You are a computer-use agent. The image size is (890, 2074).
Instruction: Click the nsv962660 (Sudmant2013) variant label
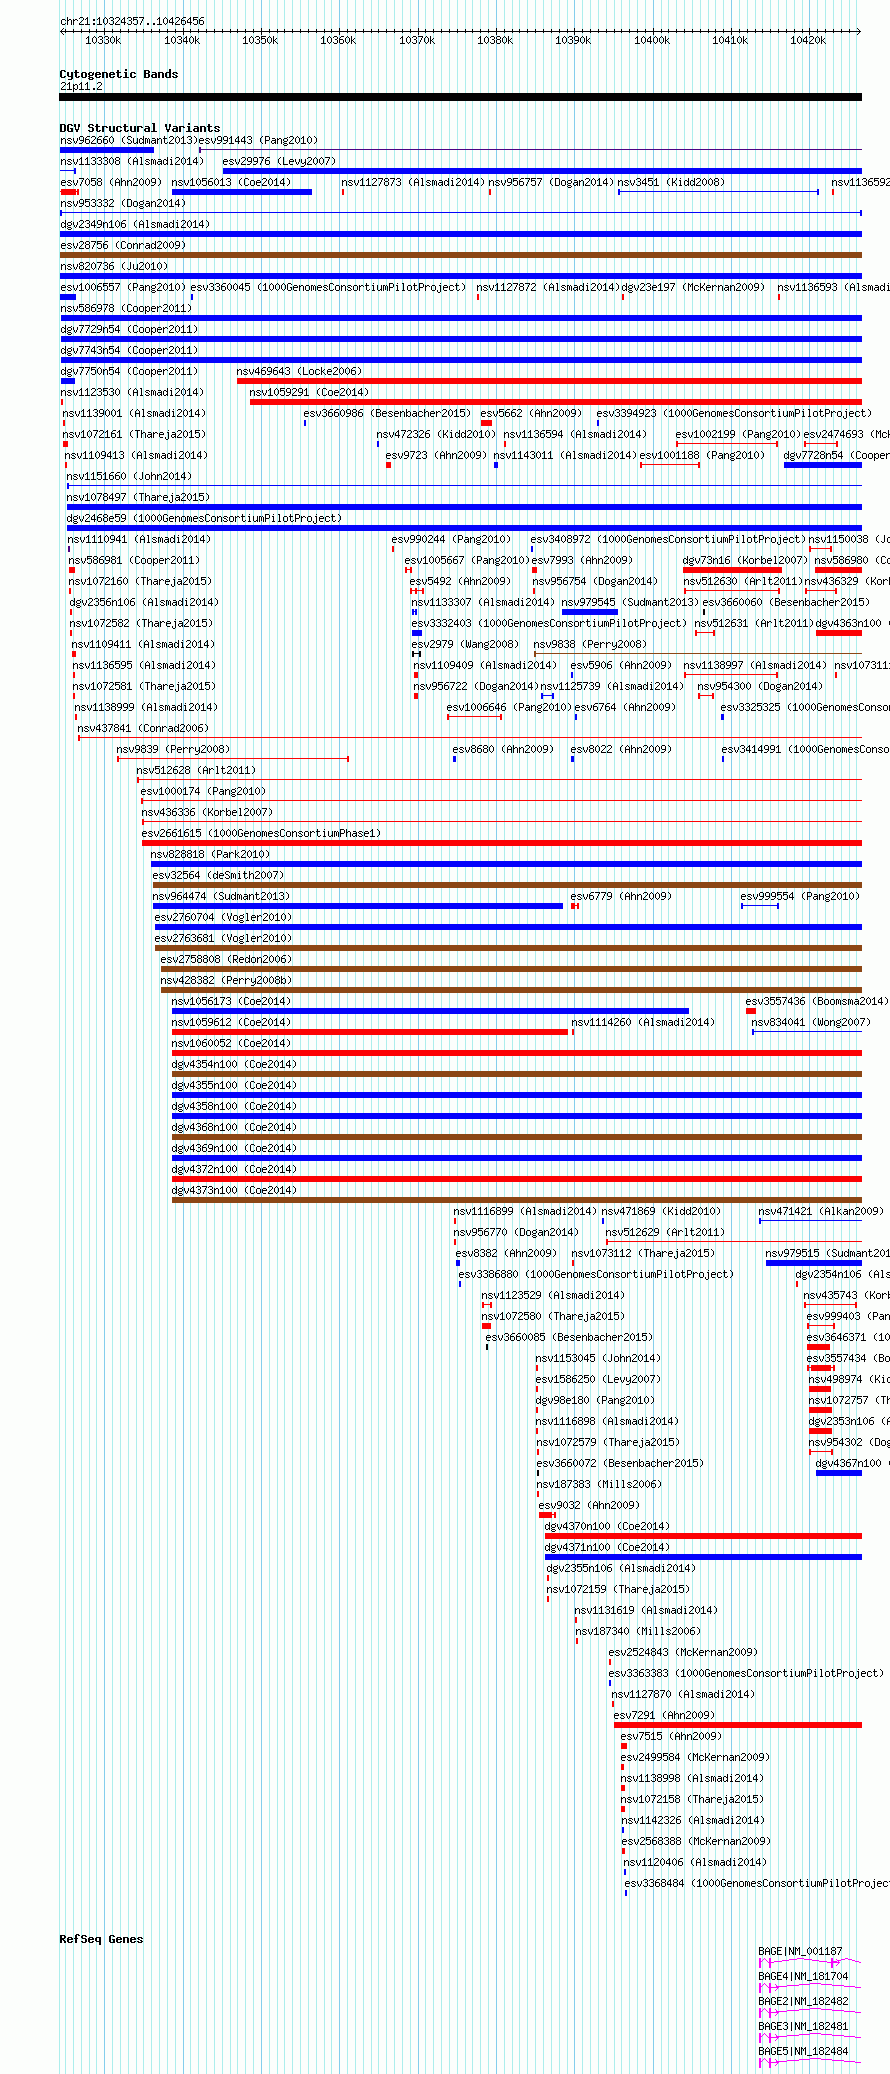click(x=129, y=141)
